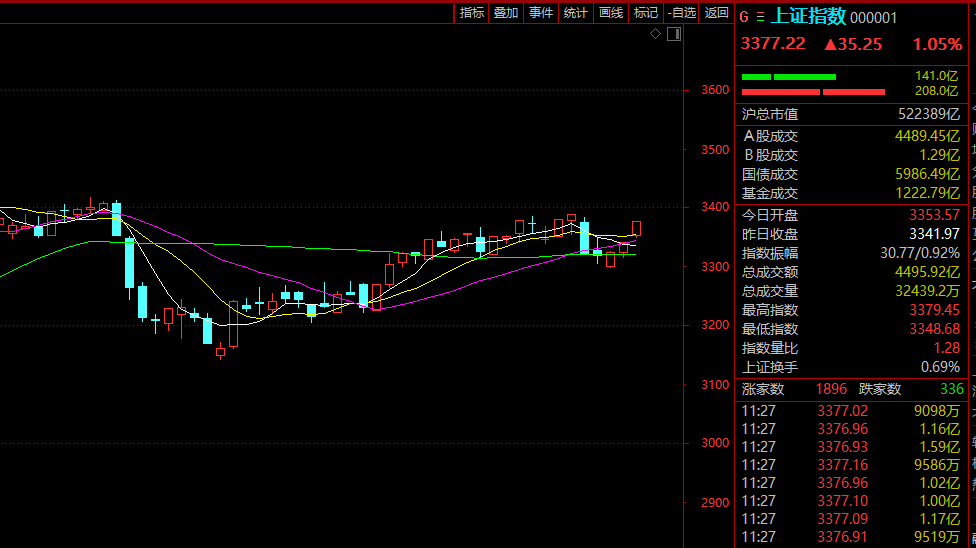Screen dimensions: 976x548
Task: Click the price change ▲35.25
Action: (853, 44)
